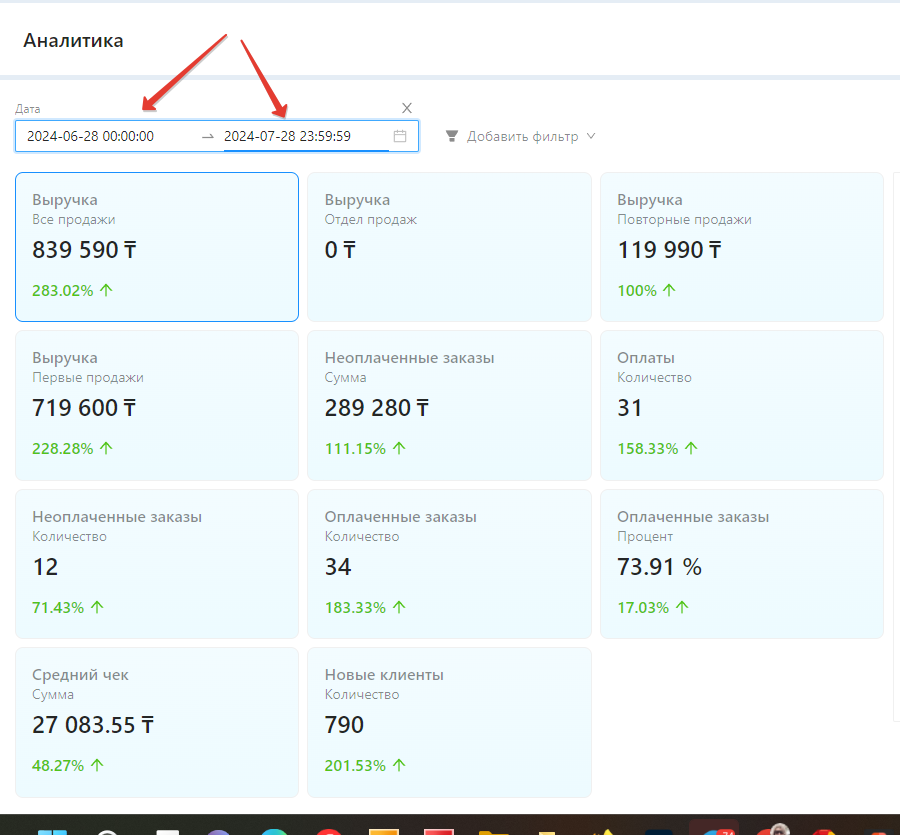900x835 pixels.
Task: Select the Средний чек card
Action: pos(157,722)
